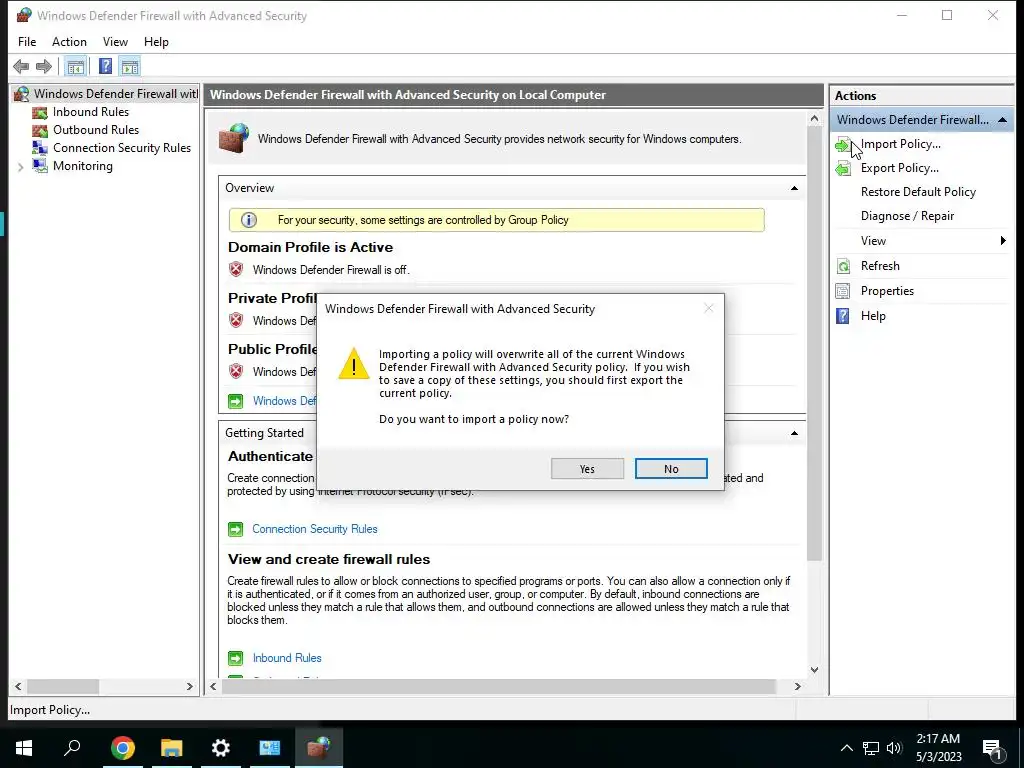Show hidden tray icons chevron
The height and width of the screenshot is (768, 1024).
tap(846, 748)
